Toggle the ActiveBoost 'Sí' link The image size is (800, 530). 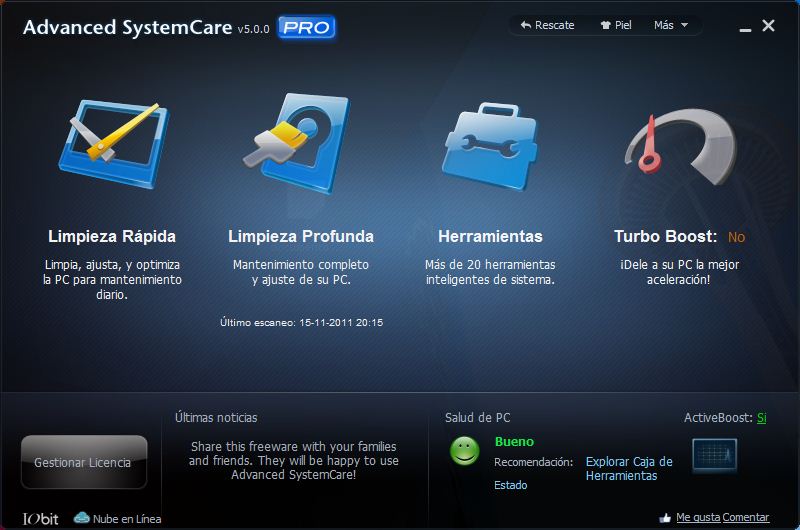click(761, 418)
